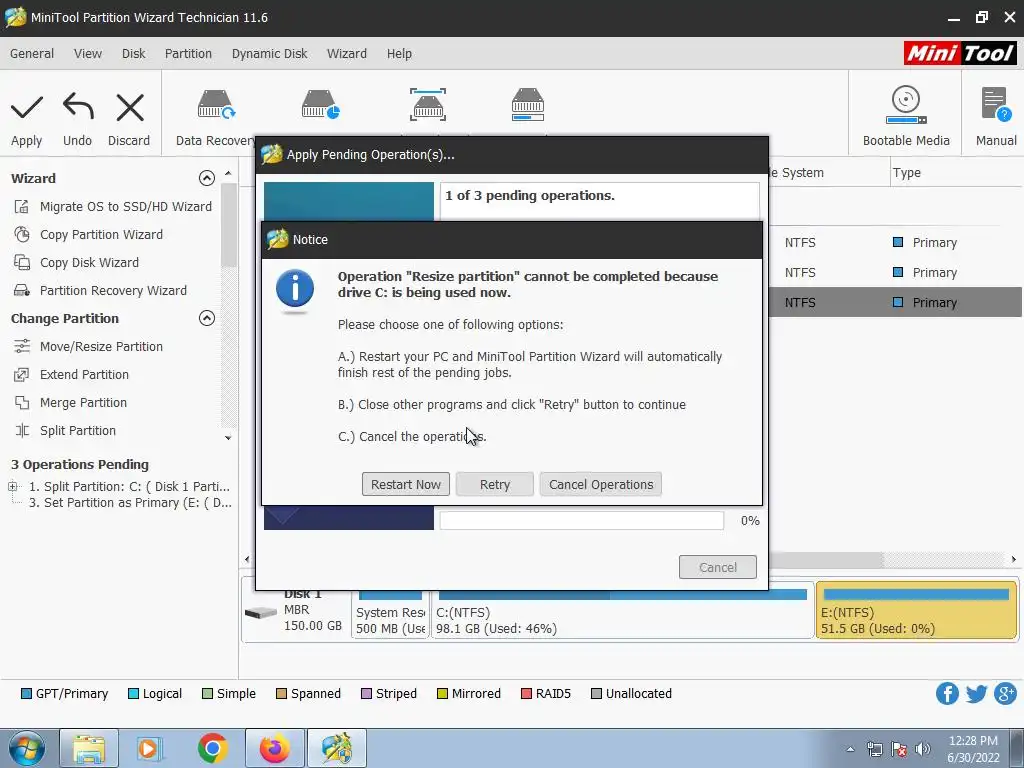Open Windows Explorer from taskbar
This screenshot has height=768, width=1024.
click(89, 748)
